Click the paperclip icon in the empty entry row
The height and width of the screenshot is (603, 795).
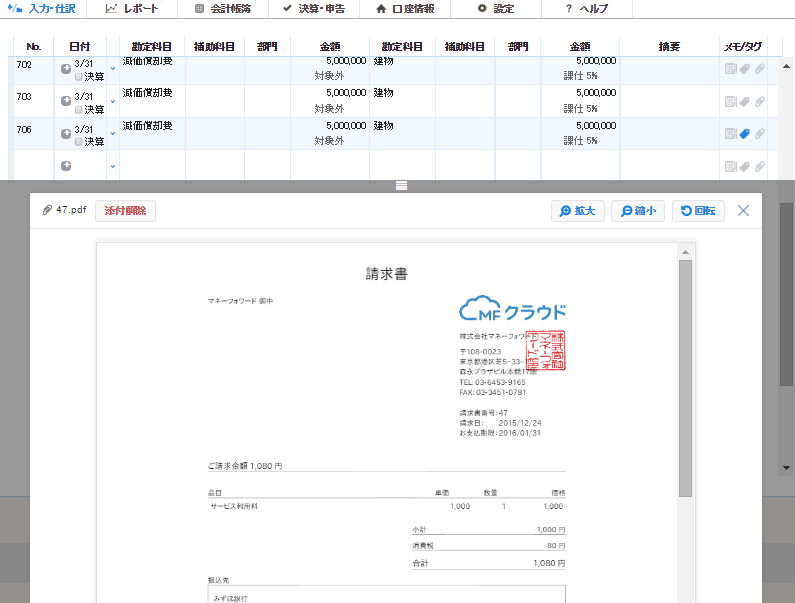pos(760,166)
